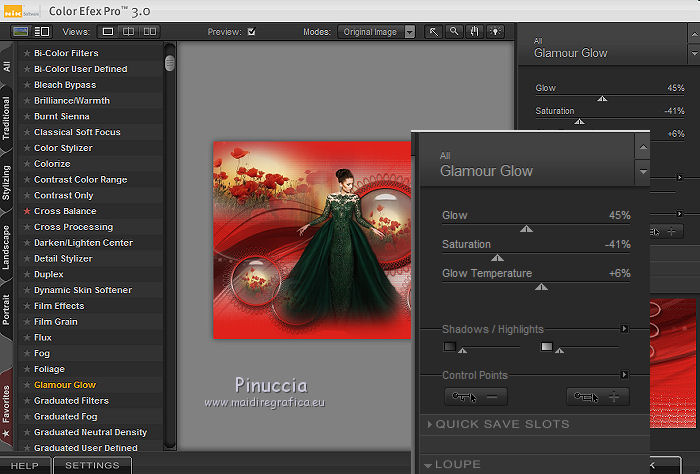Switch to single image view
This screenshot has width=700, height=474.
(x=106, y=32)
